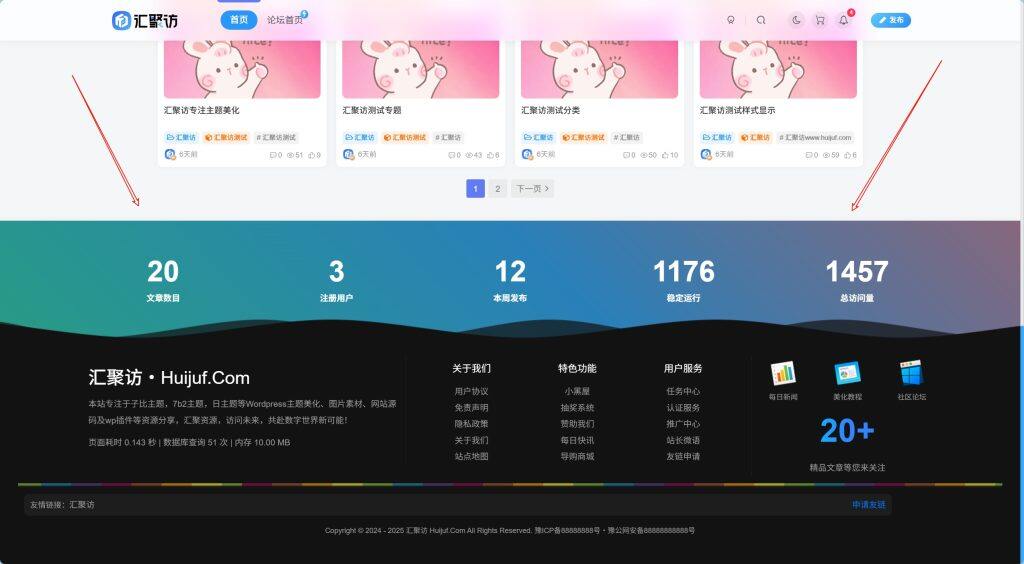Open 小黑屋 footer link
Screen dimensions: 1024x564
click(577, 392)
